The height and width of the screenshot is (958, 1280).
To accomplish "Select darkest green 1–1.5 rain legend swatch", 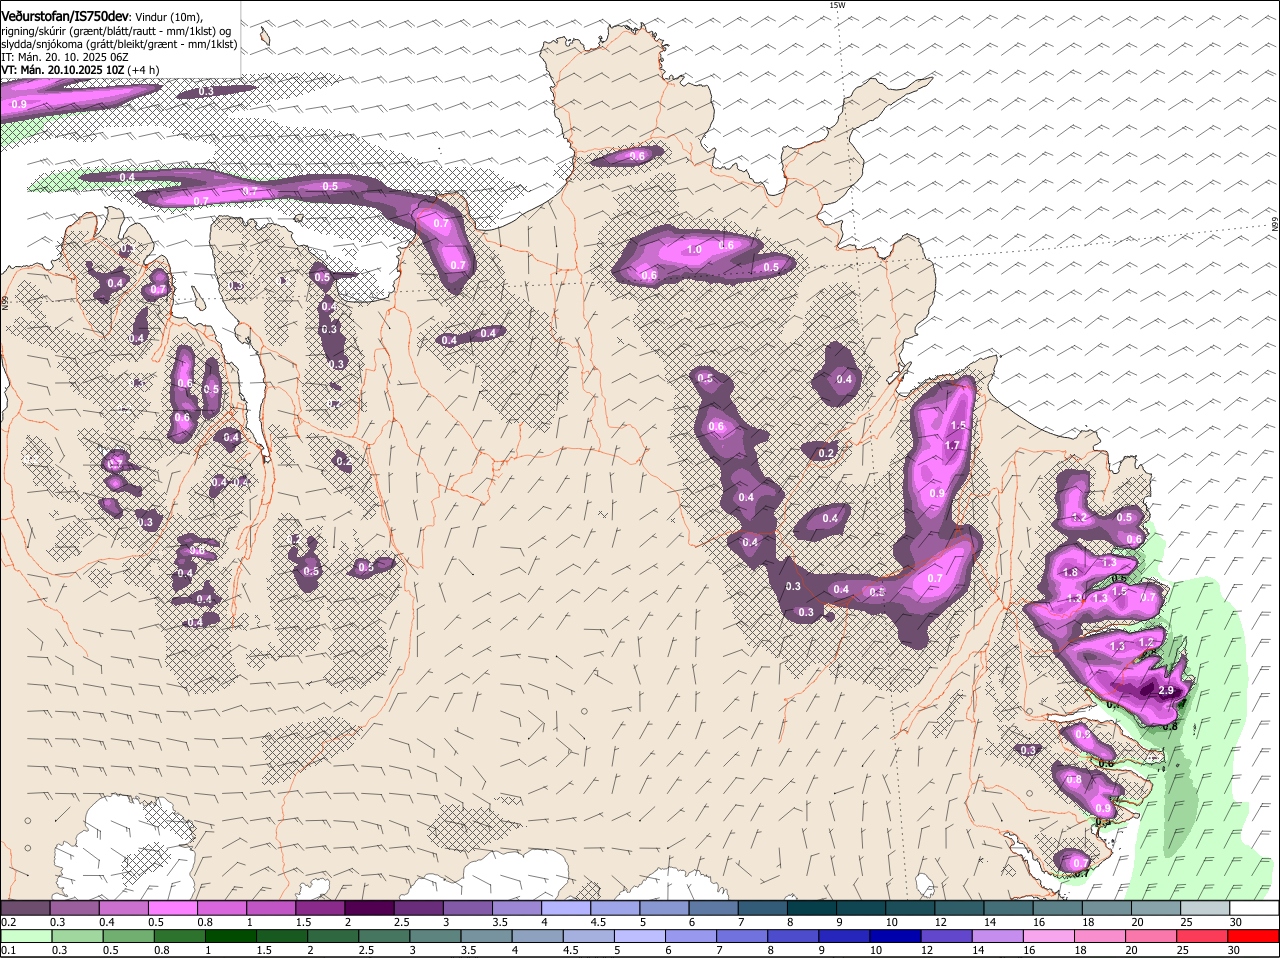I will (231, 936).
